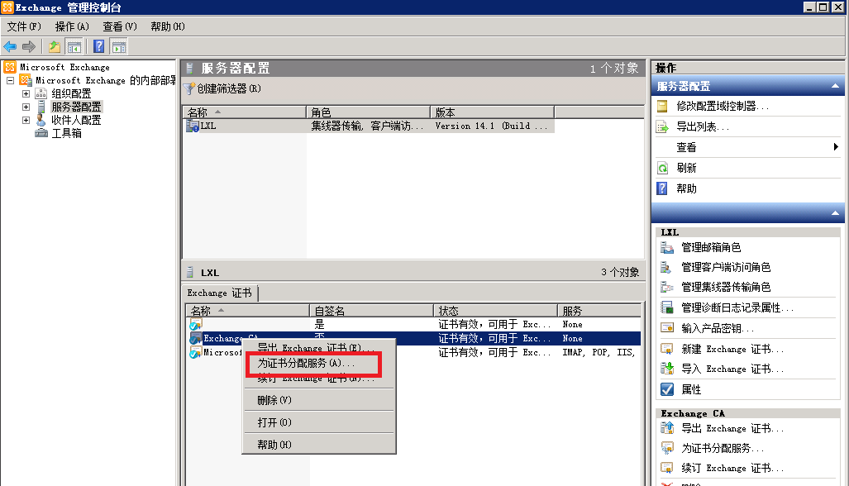849x486 pixels.
Task: Open the 操作(A) menu in menu bar
Action: click(72, 27)
